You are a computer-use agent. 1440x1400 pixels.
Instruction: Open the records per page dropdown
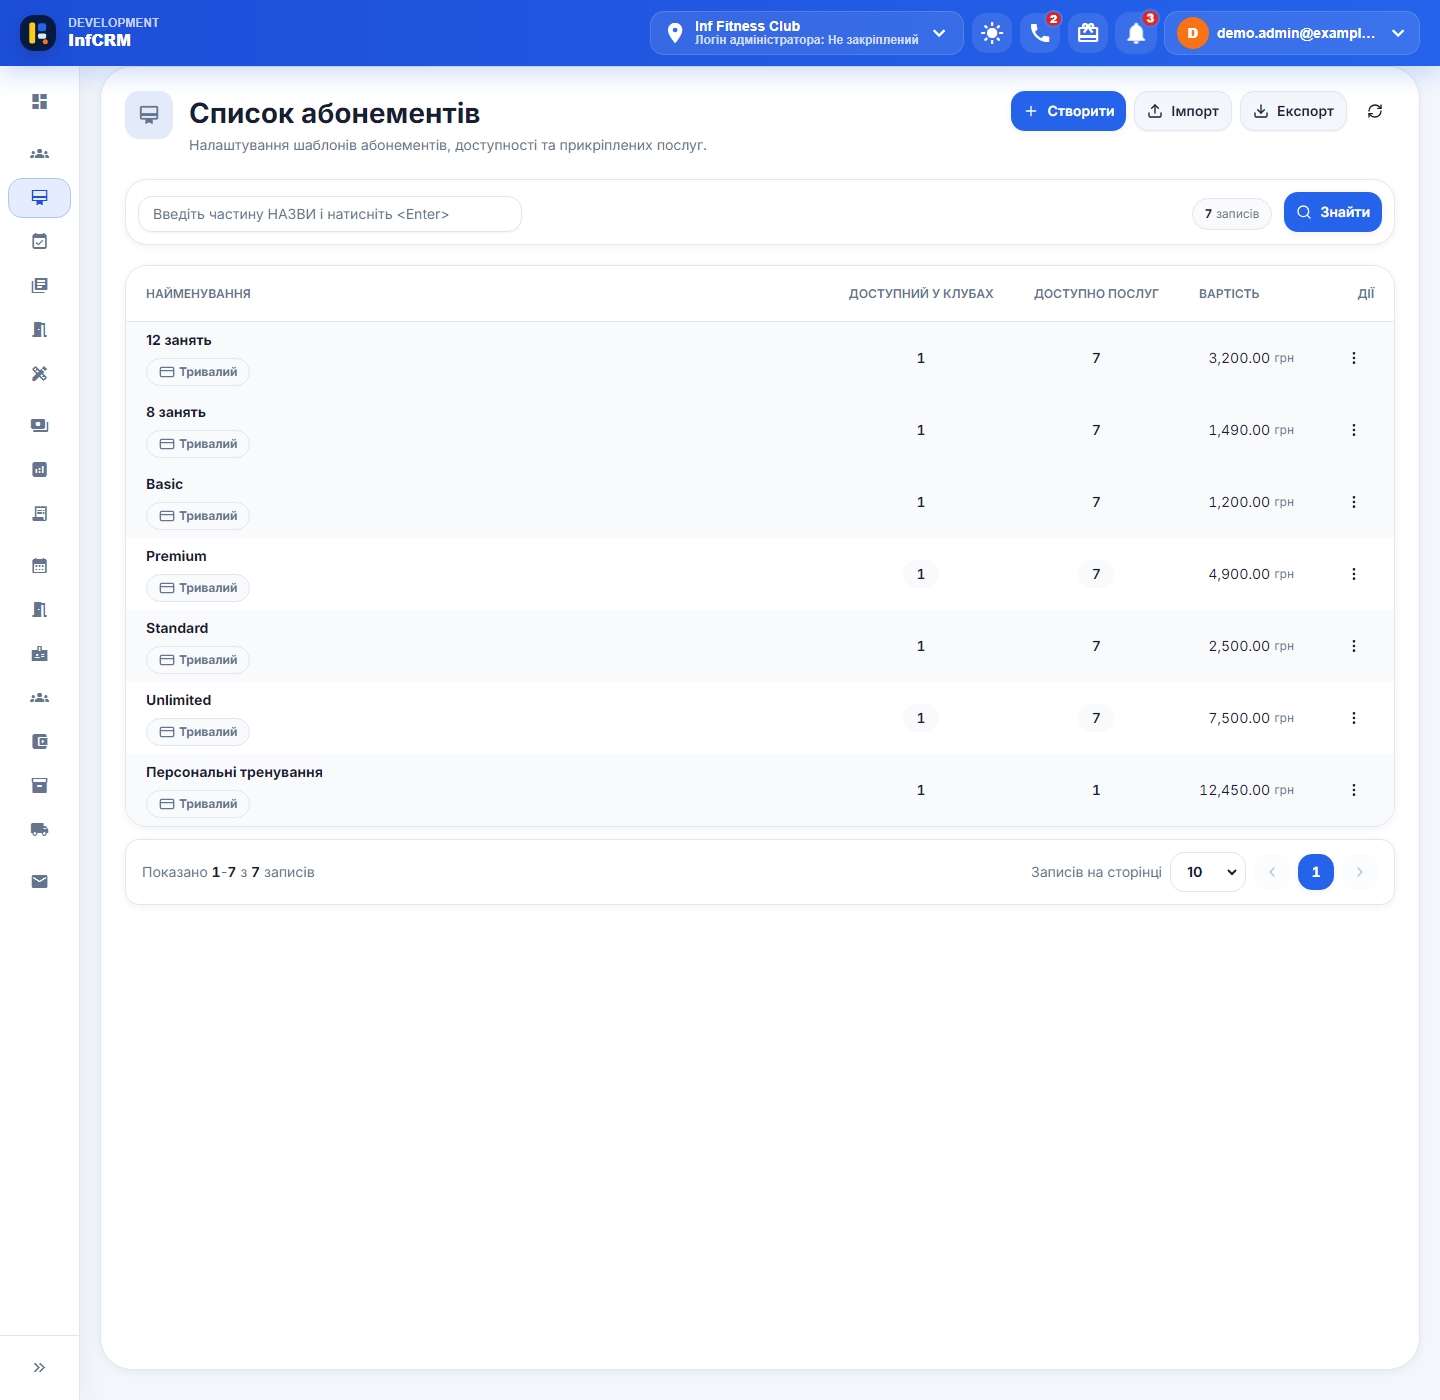click(x=1208, y=872)
